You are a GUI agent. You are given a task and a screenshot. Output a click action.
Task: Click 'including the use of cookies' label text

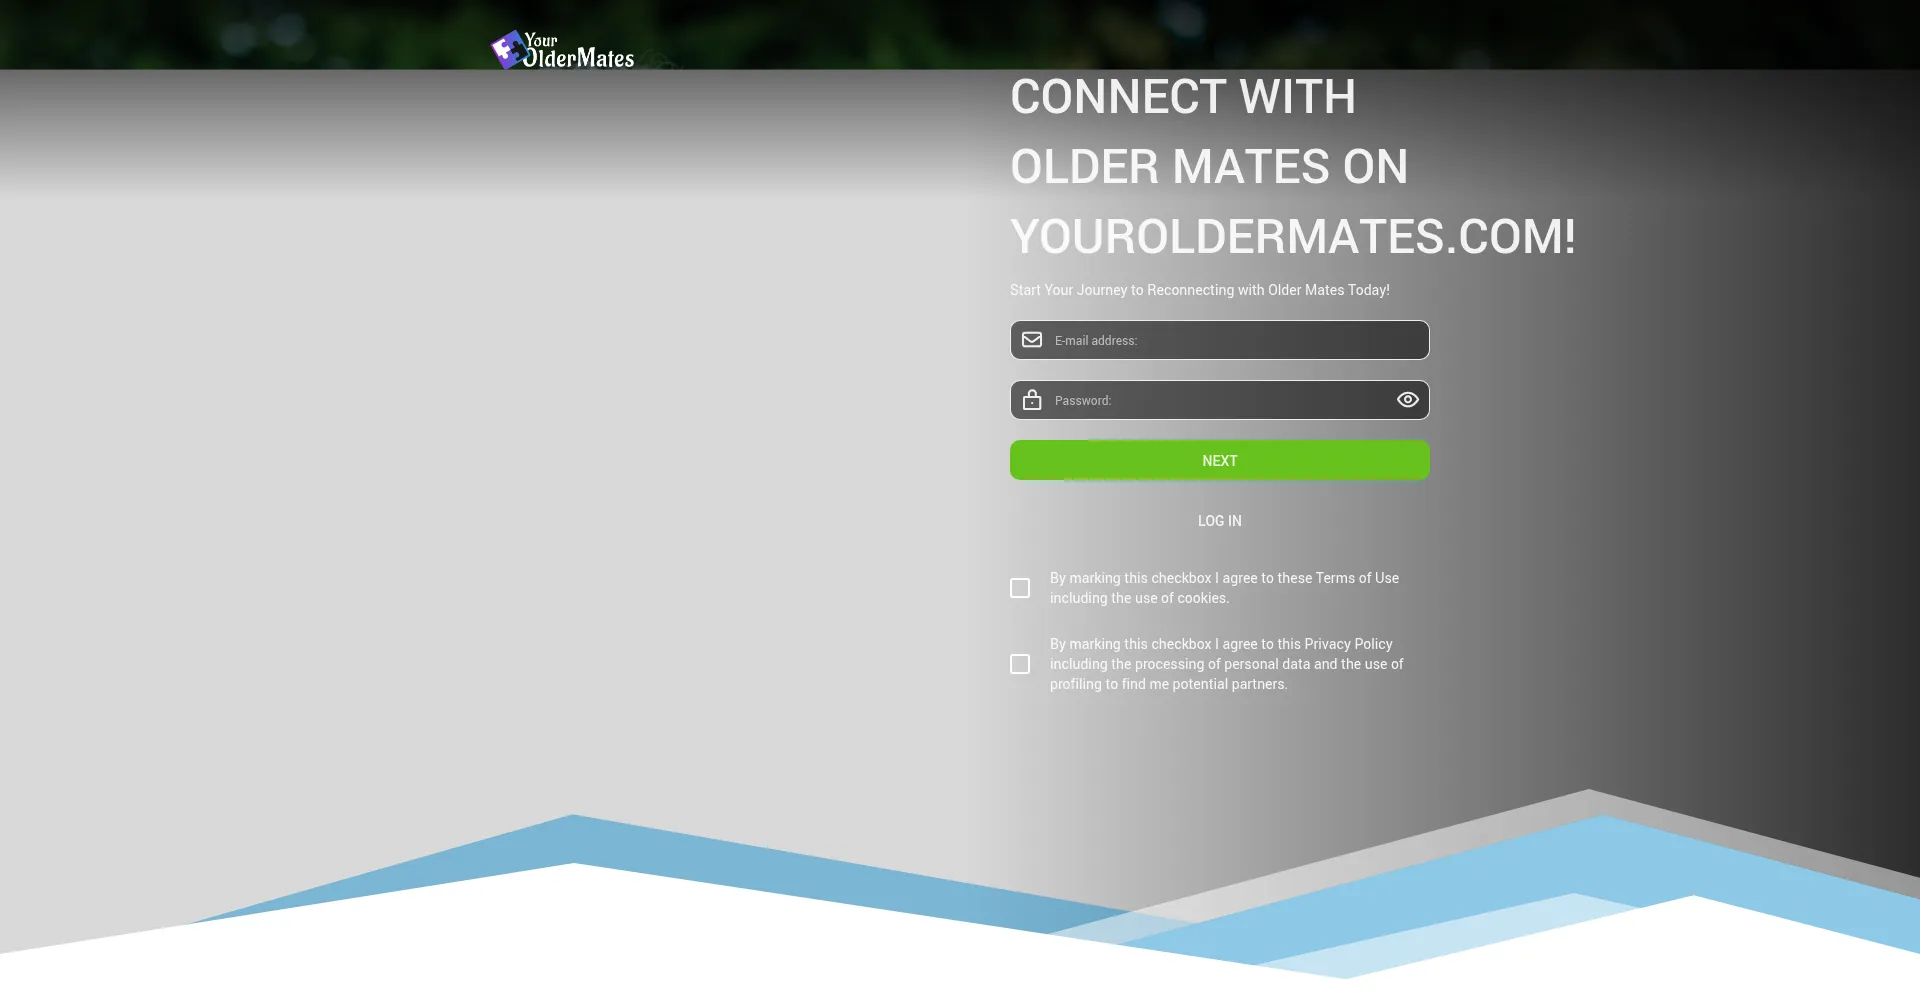(x=1139, y=598)
